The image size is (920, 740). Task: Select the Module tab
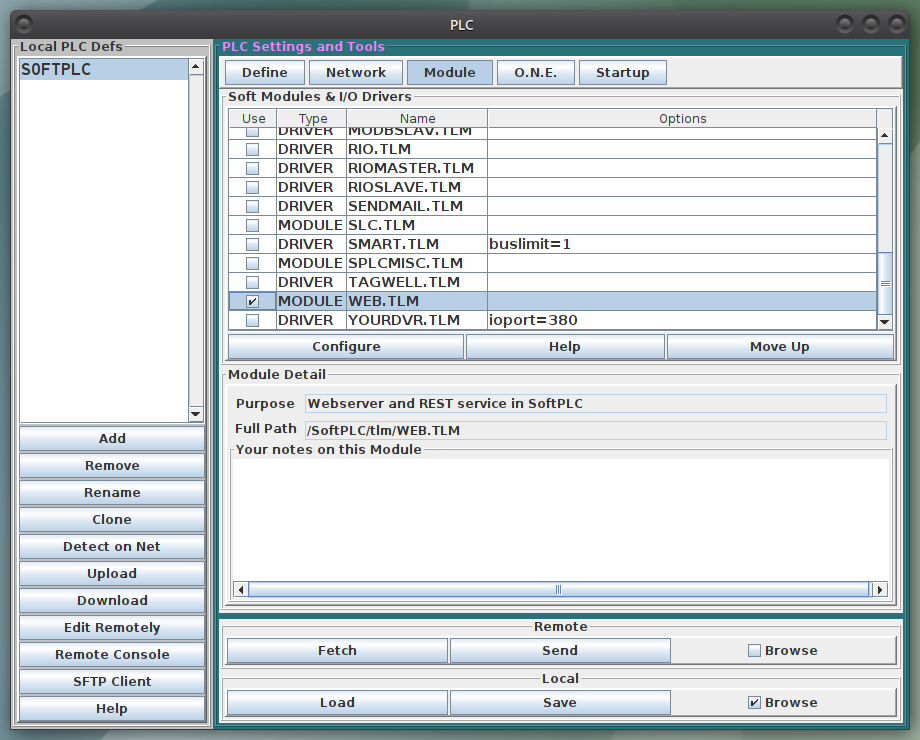(x=449, y=73)
